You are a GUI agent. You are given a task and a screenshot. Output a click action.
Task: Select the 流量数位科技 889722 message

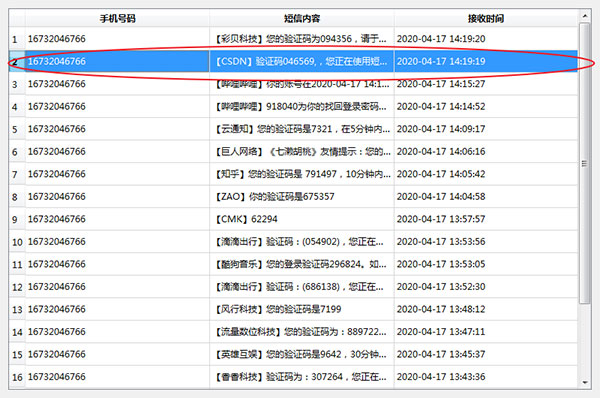coord(302,332)
